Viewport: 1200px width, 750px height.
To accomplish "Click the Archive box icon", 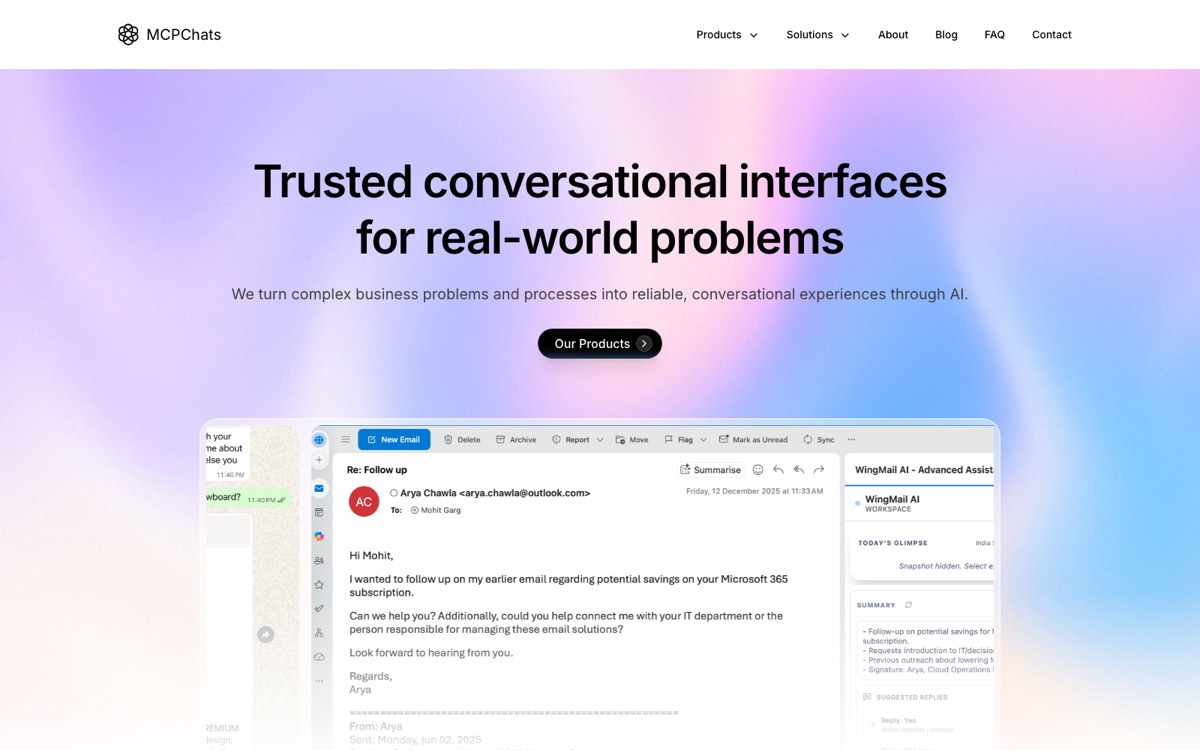I will (x=501, y=439).
